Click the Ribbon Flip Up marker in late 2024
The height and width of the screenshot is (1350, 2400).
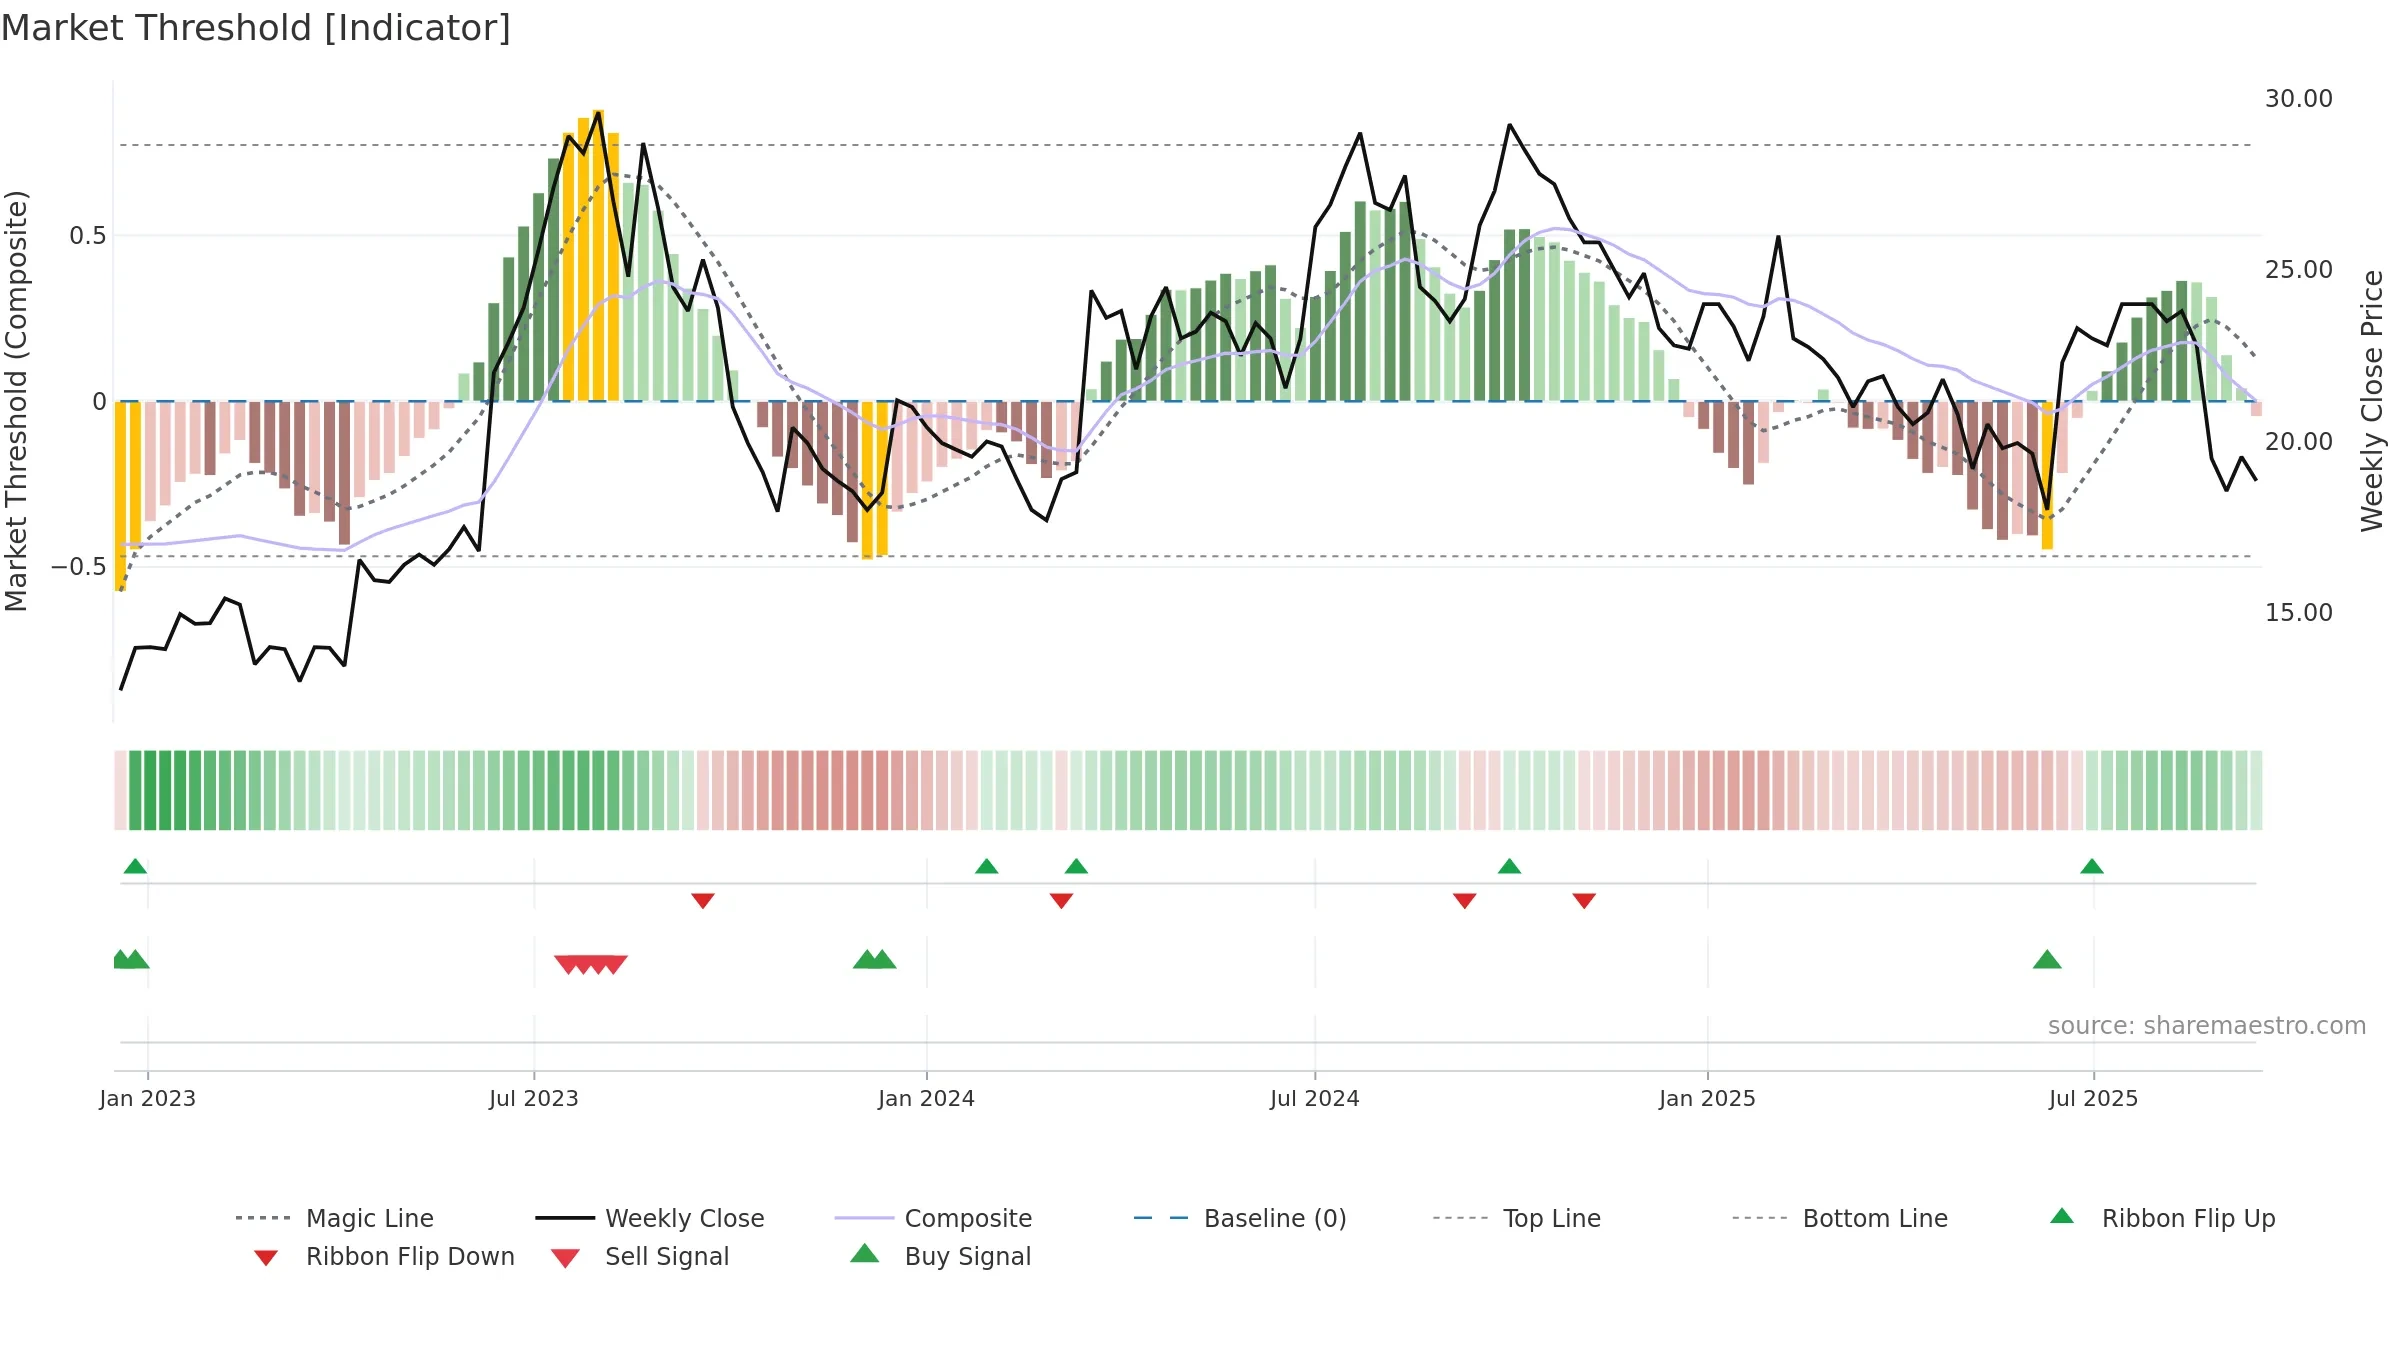[x=1510, y=866]
